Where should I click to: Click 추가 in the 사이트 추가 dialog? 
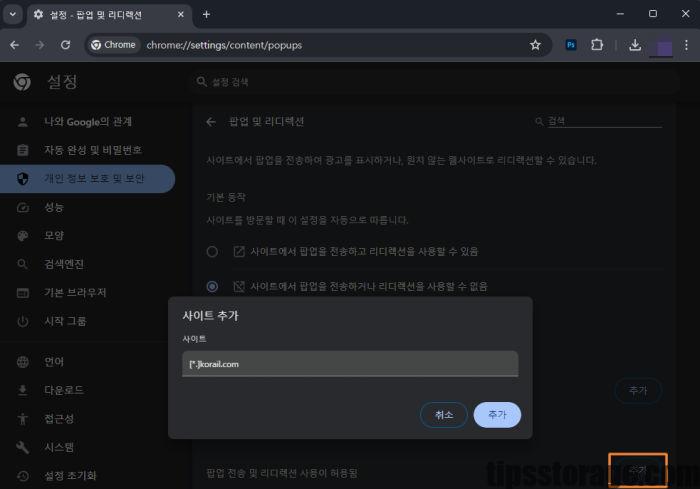[x=497, y=415]
